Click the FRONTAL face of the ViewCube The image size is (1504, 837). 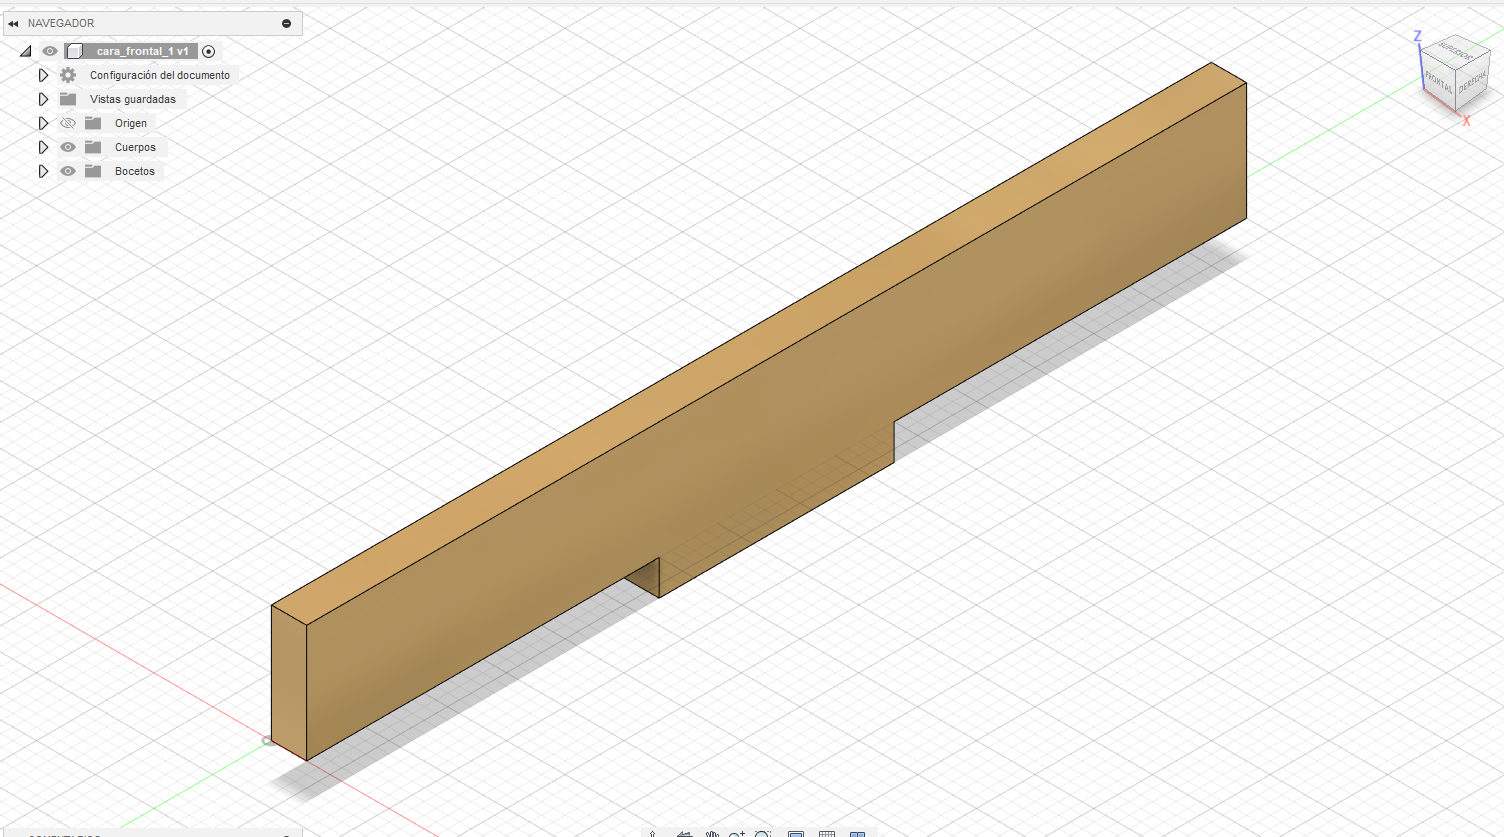[1440, 80]
